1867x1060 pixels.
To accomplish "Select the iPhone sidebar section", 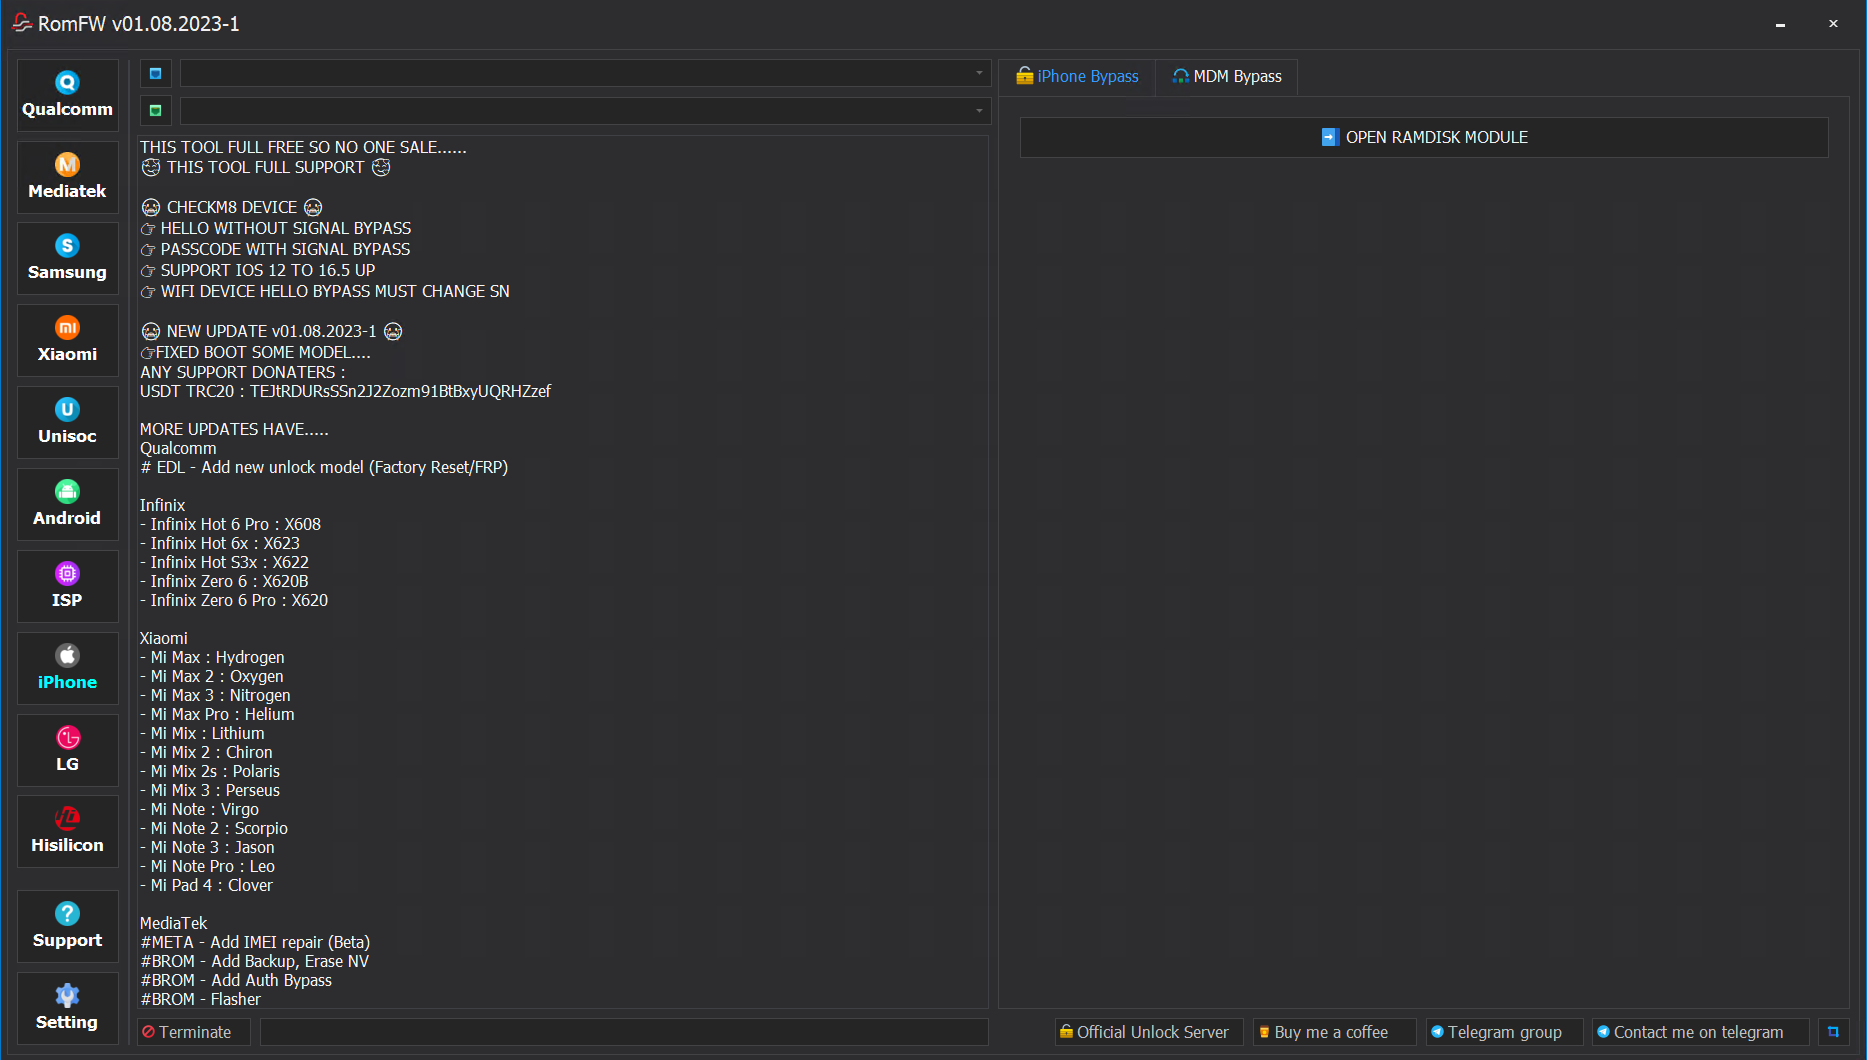I will point(67,668).
